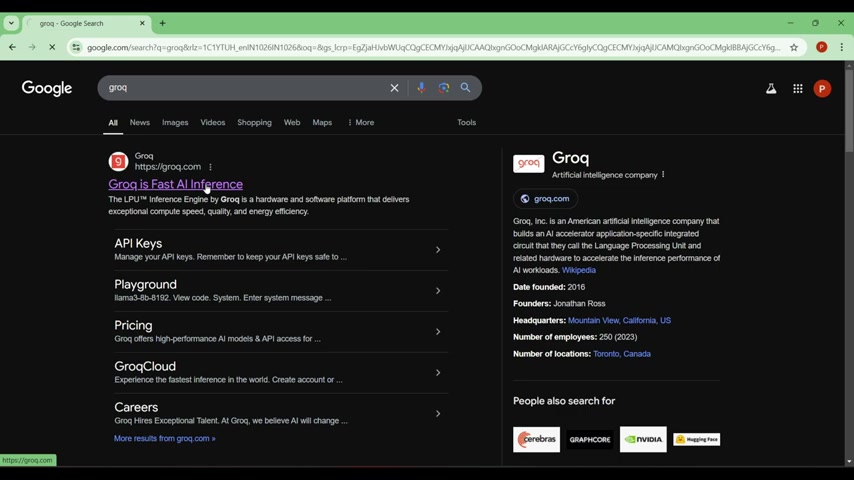Image resolution: width=854 pixels, height=480 pixels.
Task: Open Search Labs flask icon
Action: 771,88
